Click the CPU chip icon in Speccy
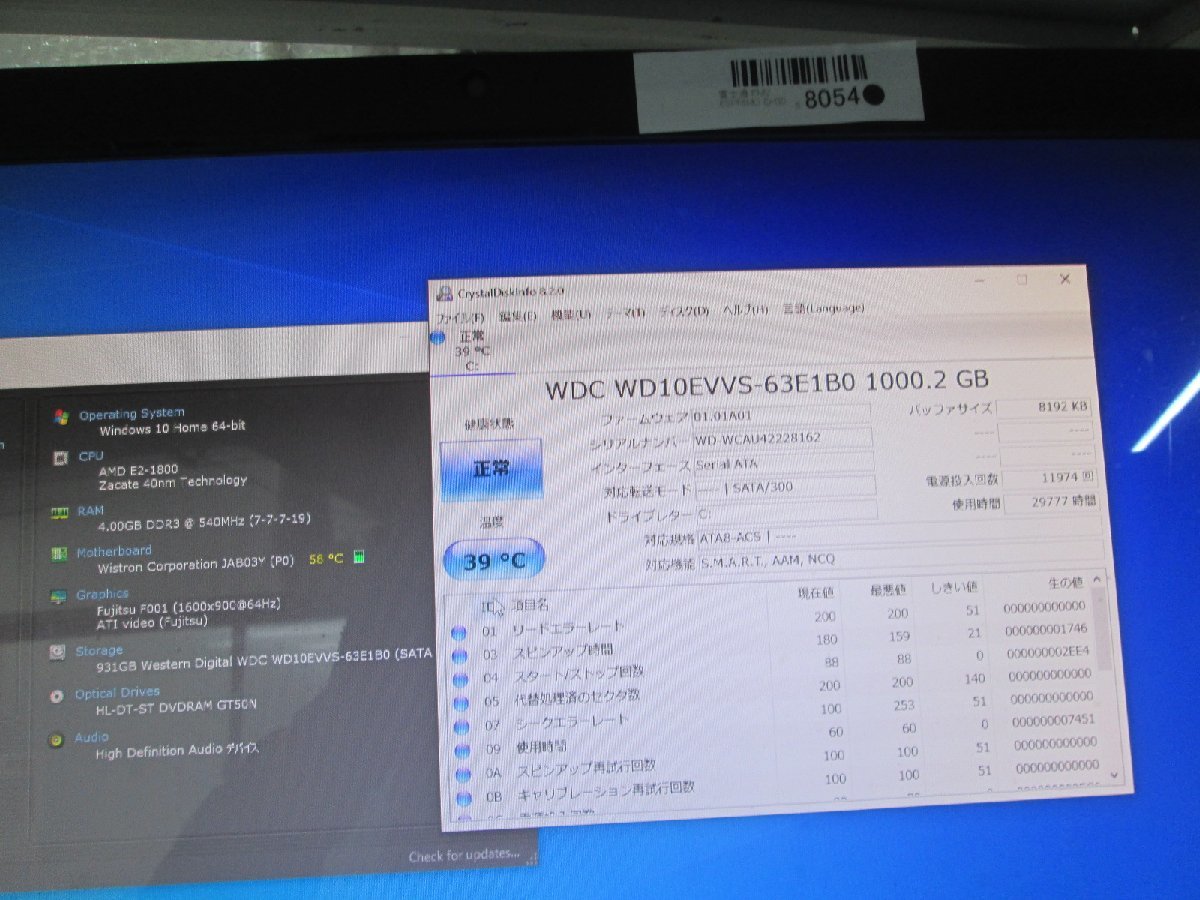 (x=59, y=458)
